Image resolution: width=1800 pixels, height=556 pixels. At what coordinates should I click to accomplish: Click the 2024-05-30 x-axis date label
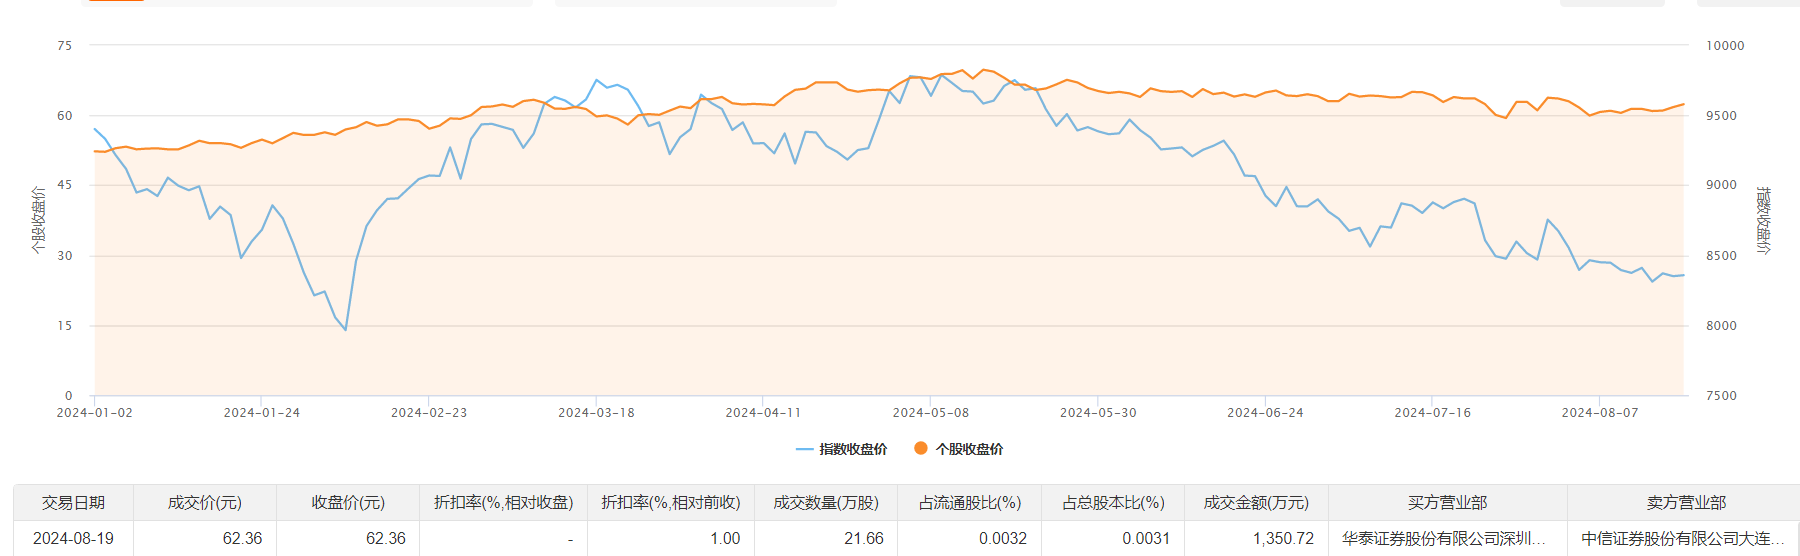(1098, 412)
